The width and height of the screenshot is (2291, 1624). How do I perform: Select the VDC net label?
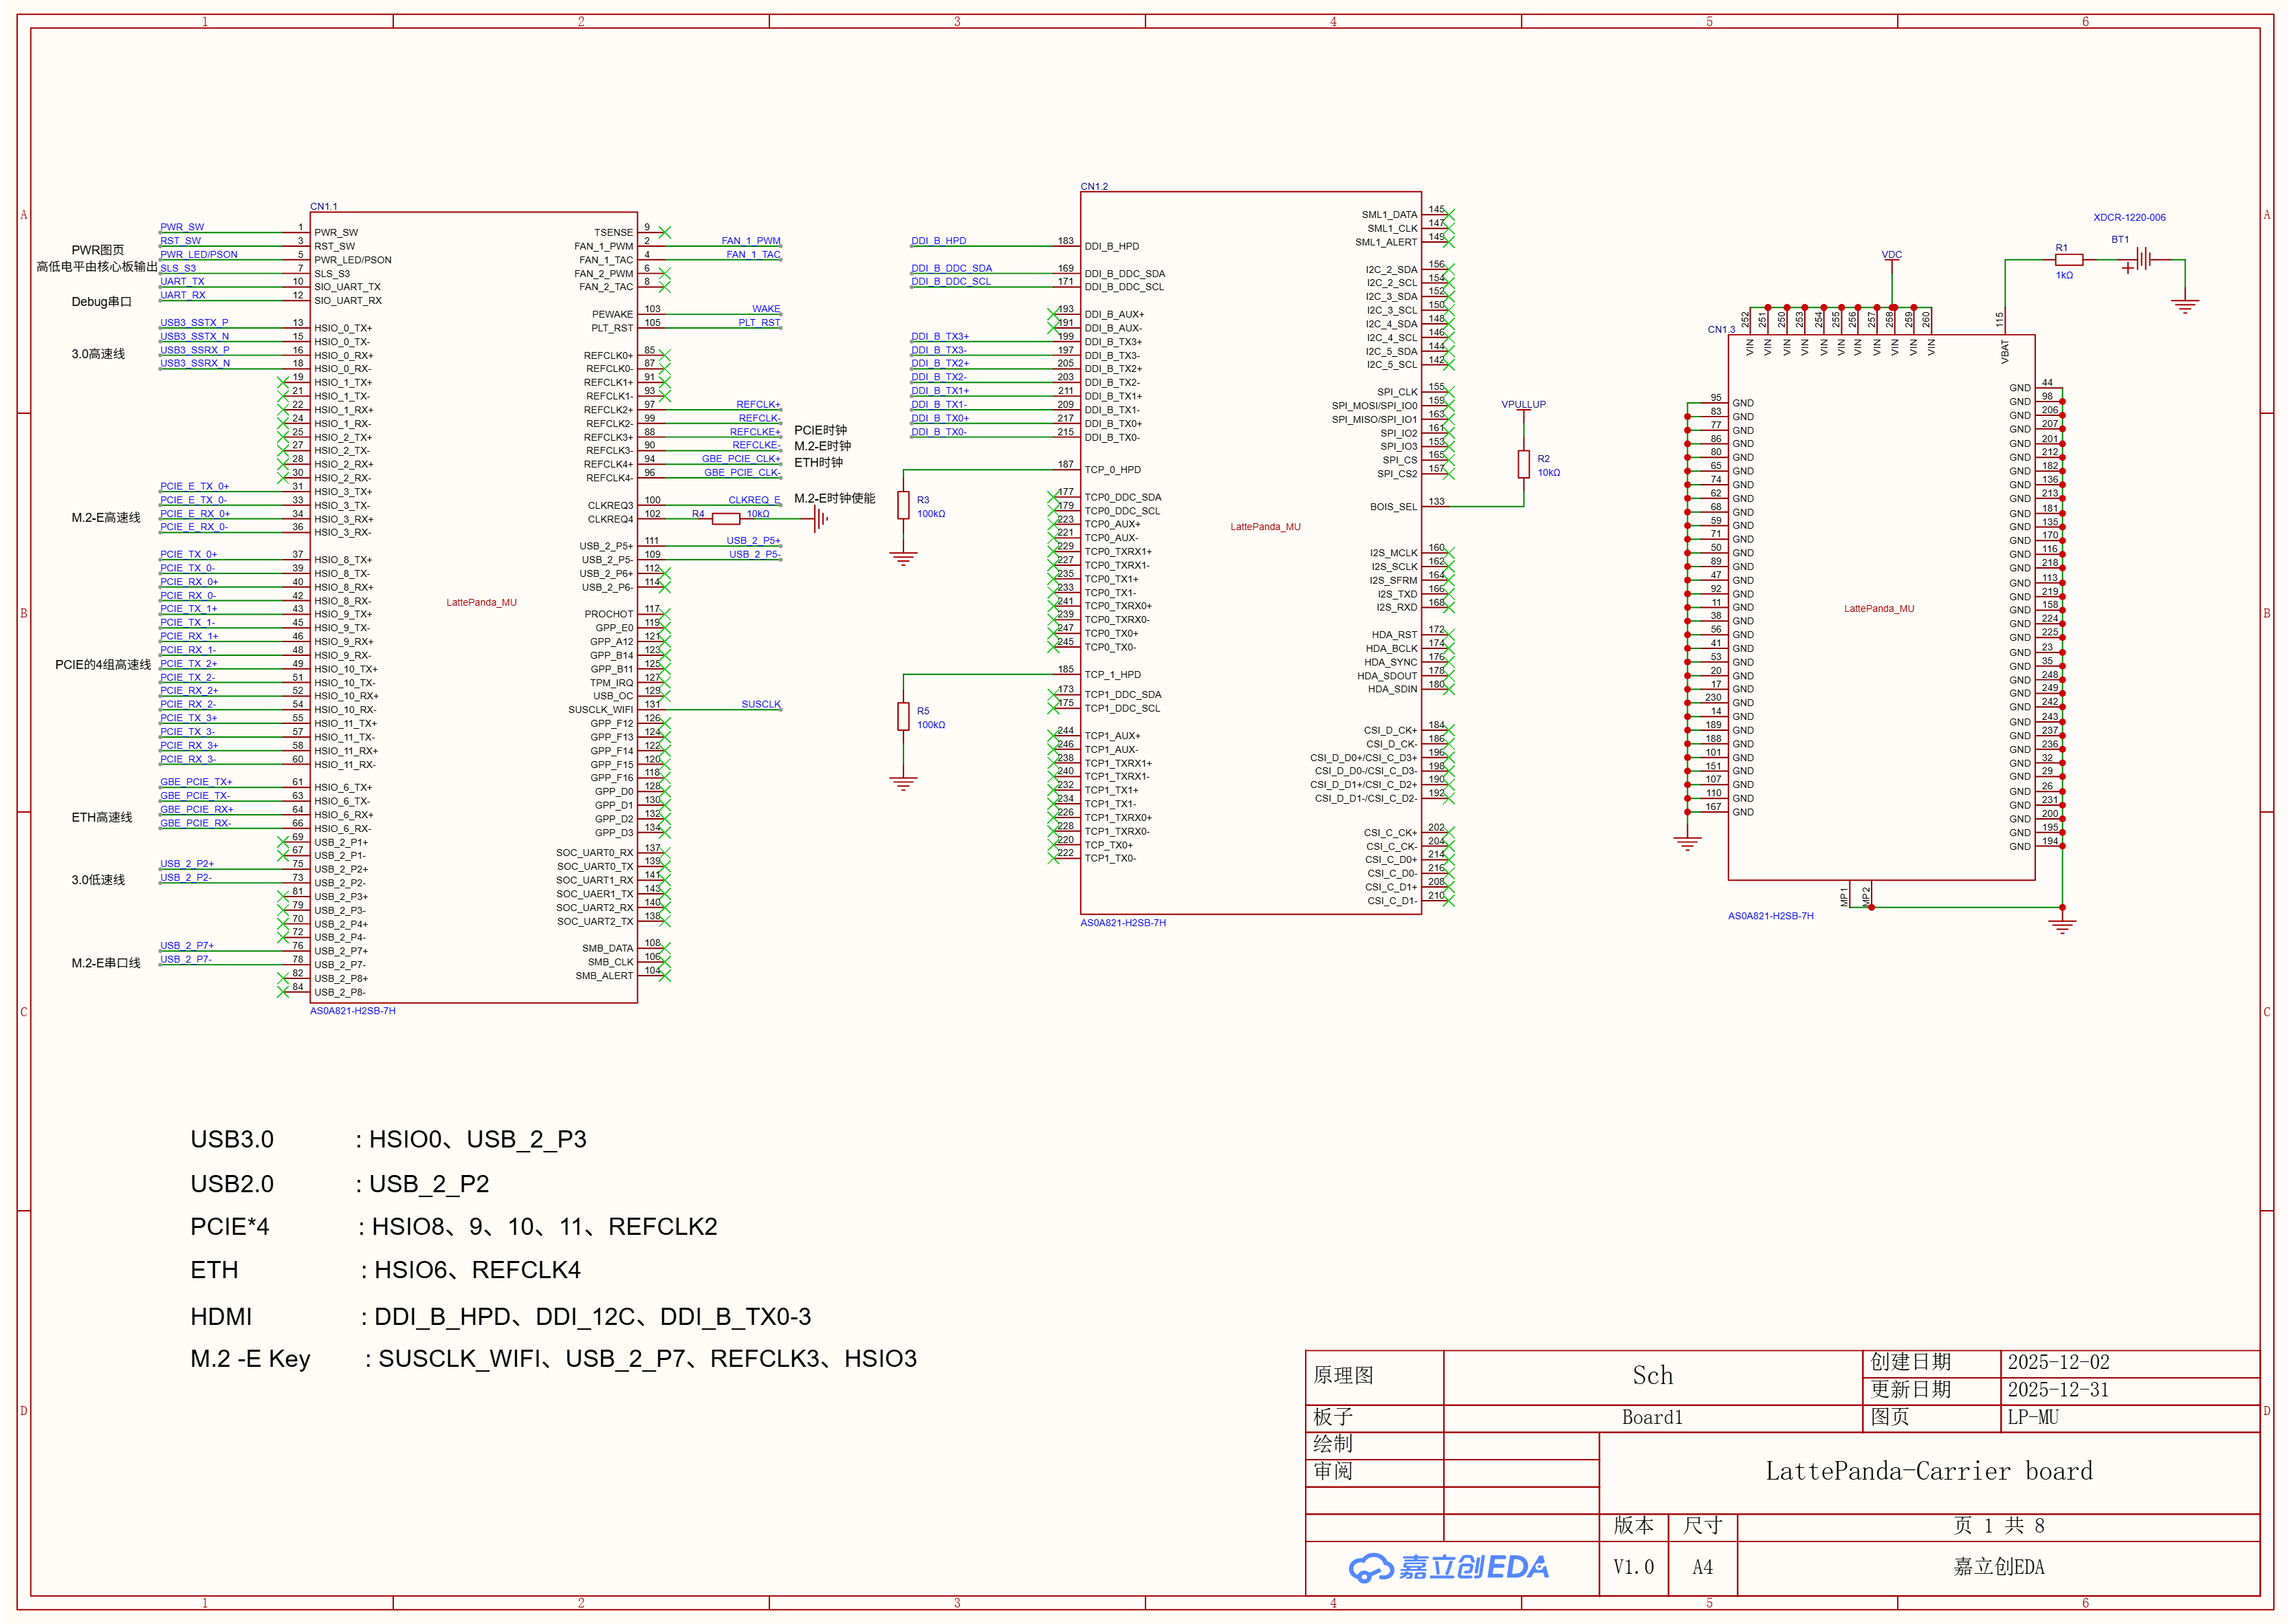1891,254
